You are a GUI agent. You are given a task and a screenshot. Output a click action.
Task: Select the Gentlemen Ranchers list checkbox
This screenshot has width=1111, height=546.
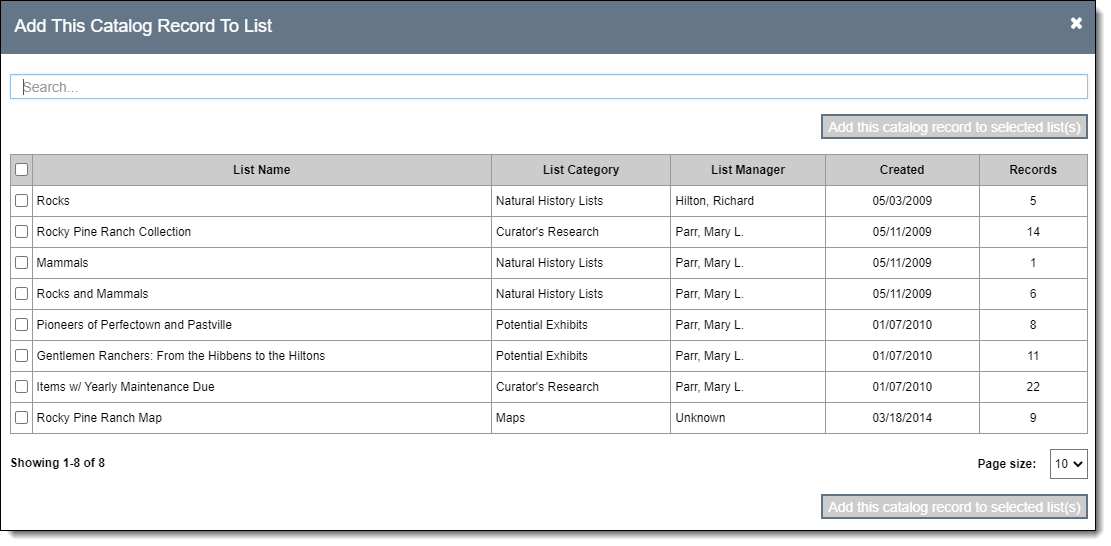22,356
